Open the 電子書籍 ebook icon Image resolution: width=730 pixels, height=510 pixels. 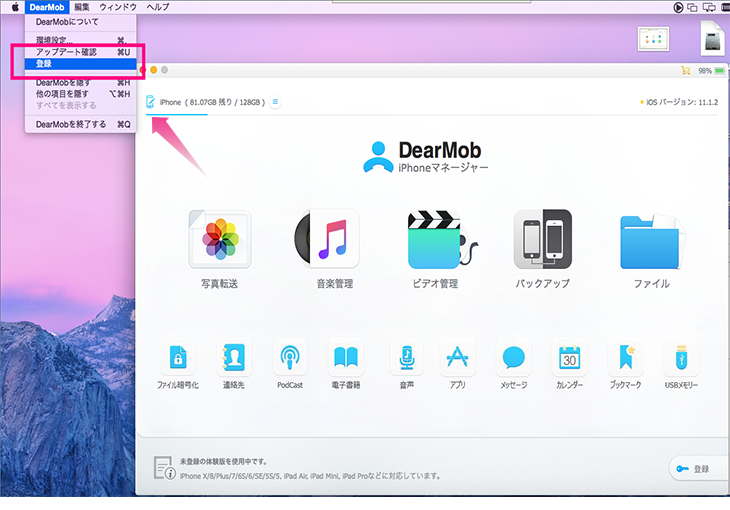tap(346, 358)
